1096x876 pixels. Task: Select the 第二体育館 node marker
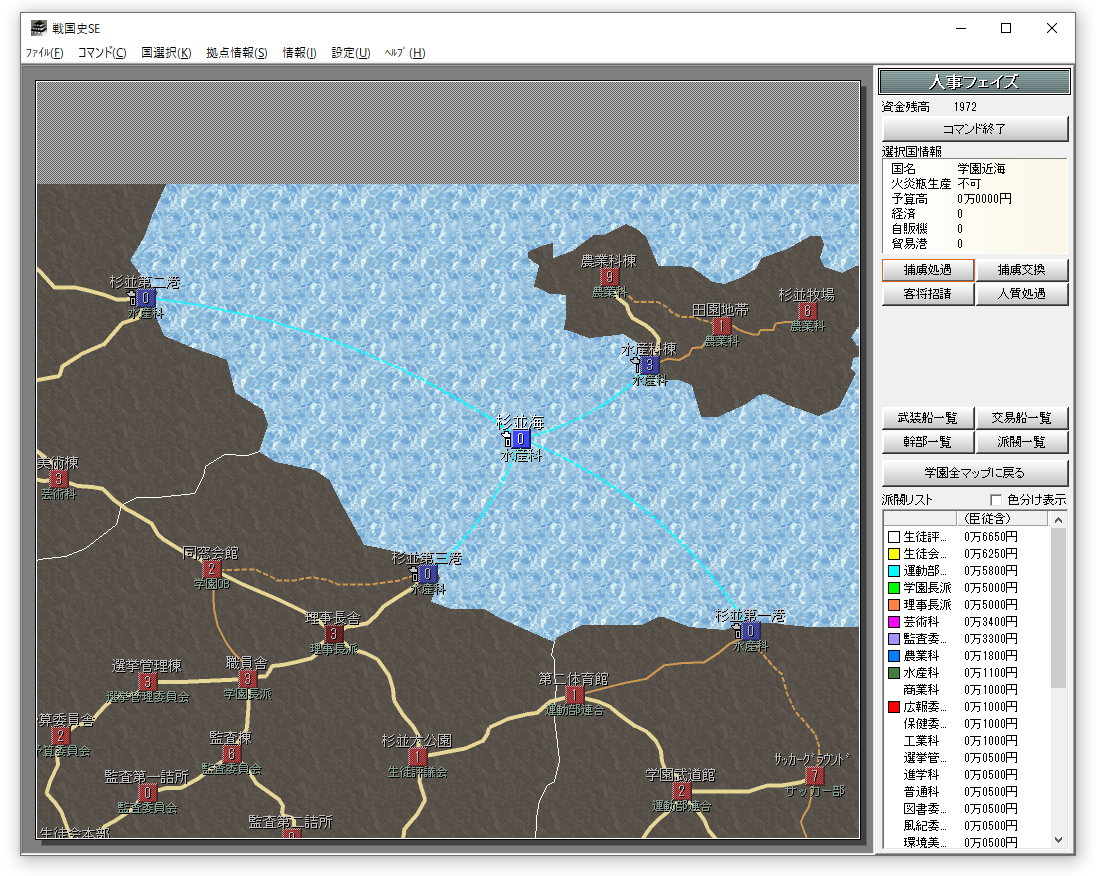click(574, 695)
